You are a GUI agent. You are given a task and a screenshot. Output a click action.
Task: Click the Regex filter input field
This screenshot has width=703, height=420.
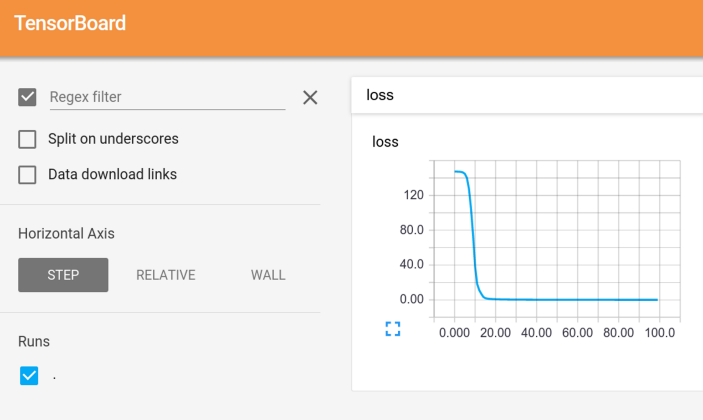tap(167, 97)
